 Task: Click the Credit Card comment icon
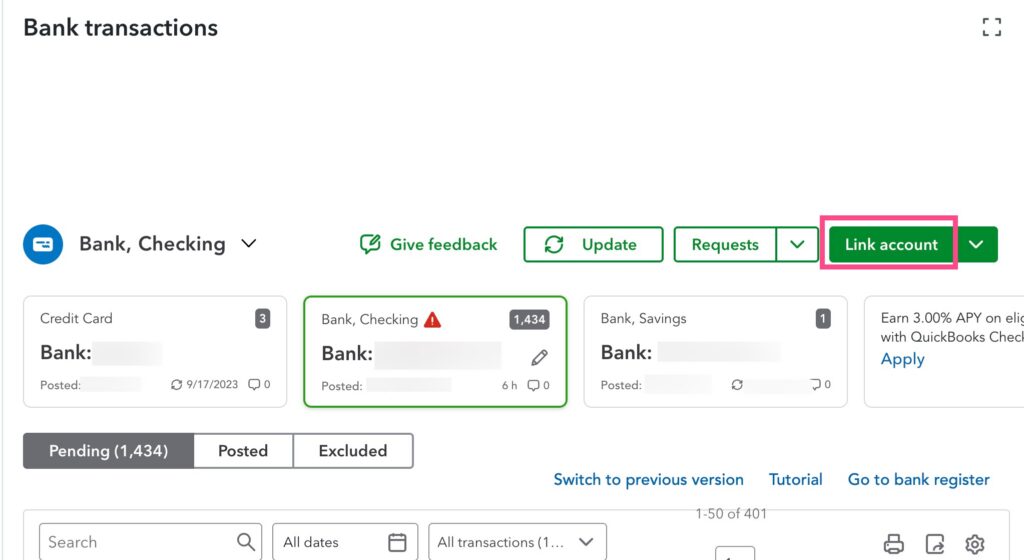click(254, 384)
